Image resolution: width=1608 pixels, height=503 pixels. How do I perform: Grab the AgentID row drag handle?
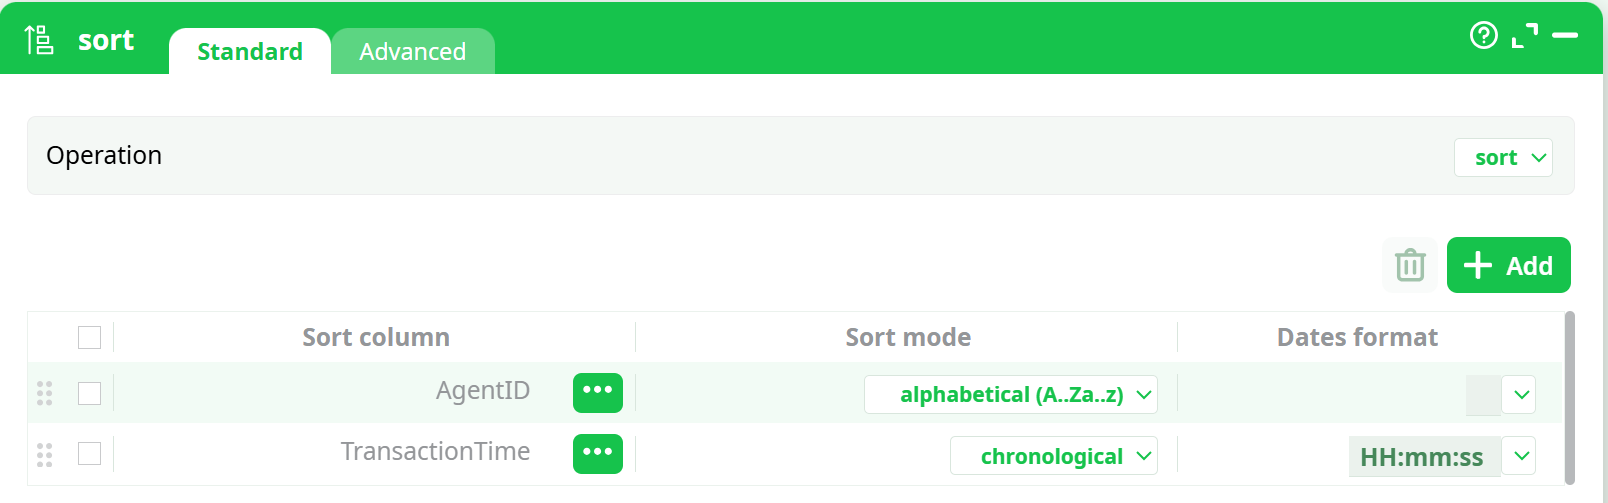pos(44,394)
